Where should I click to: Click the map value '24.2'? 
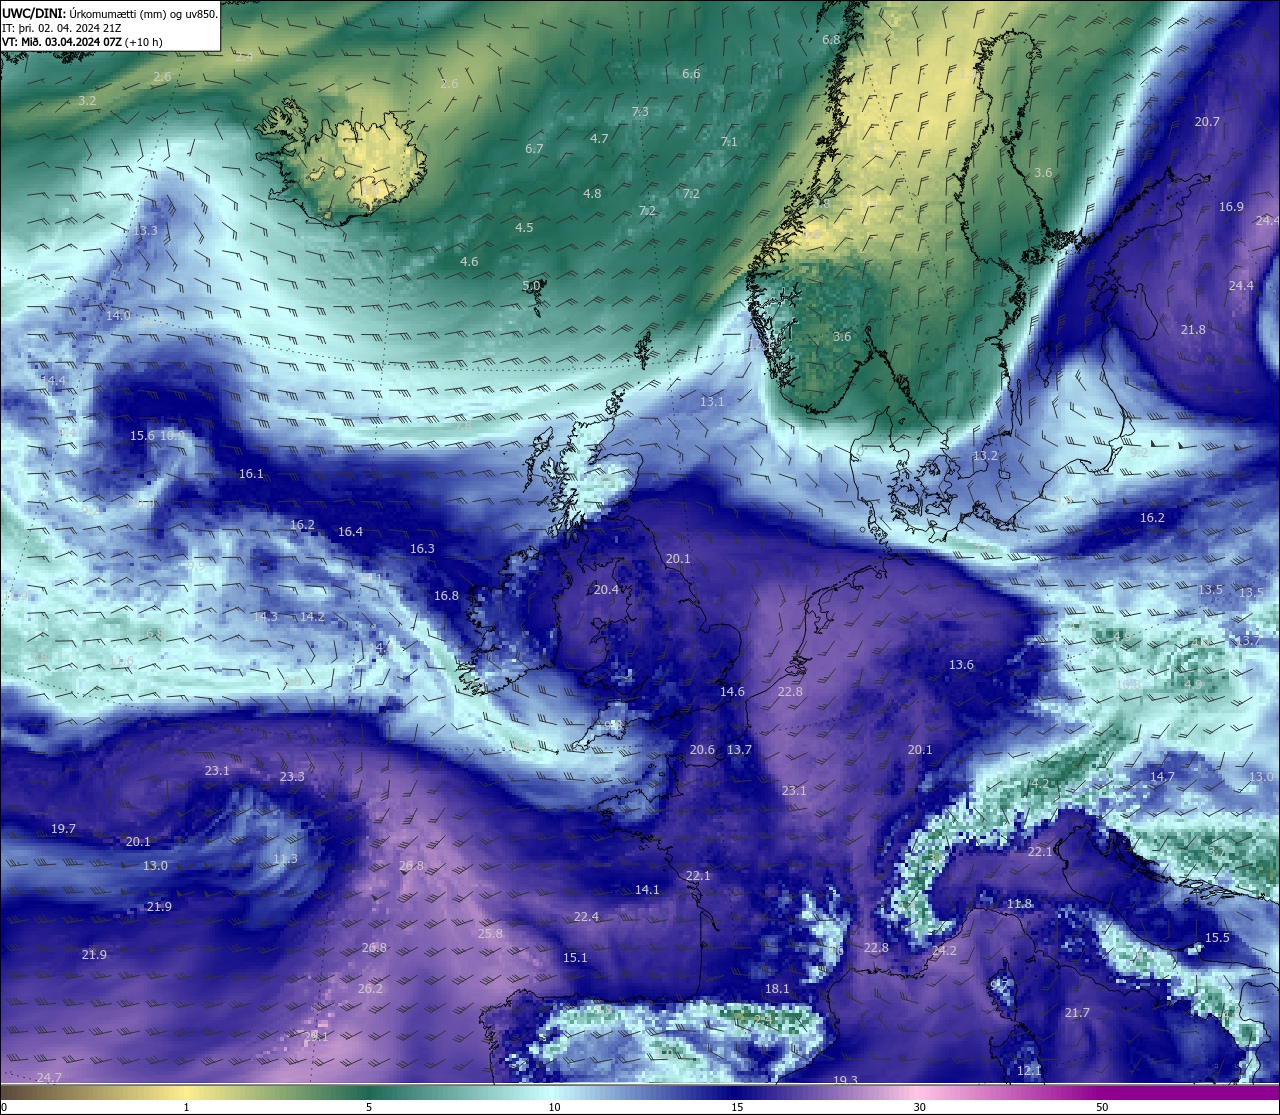[944, 951]
